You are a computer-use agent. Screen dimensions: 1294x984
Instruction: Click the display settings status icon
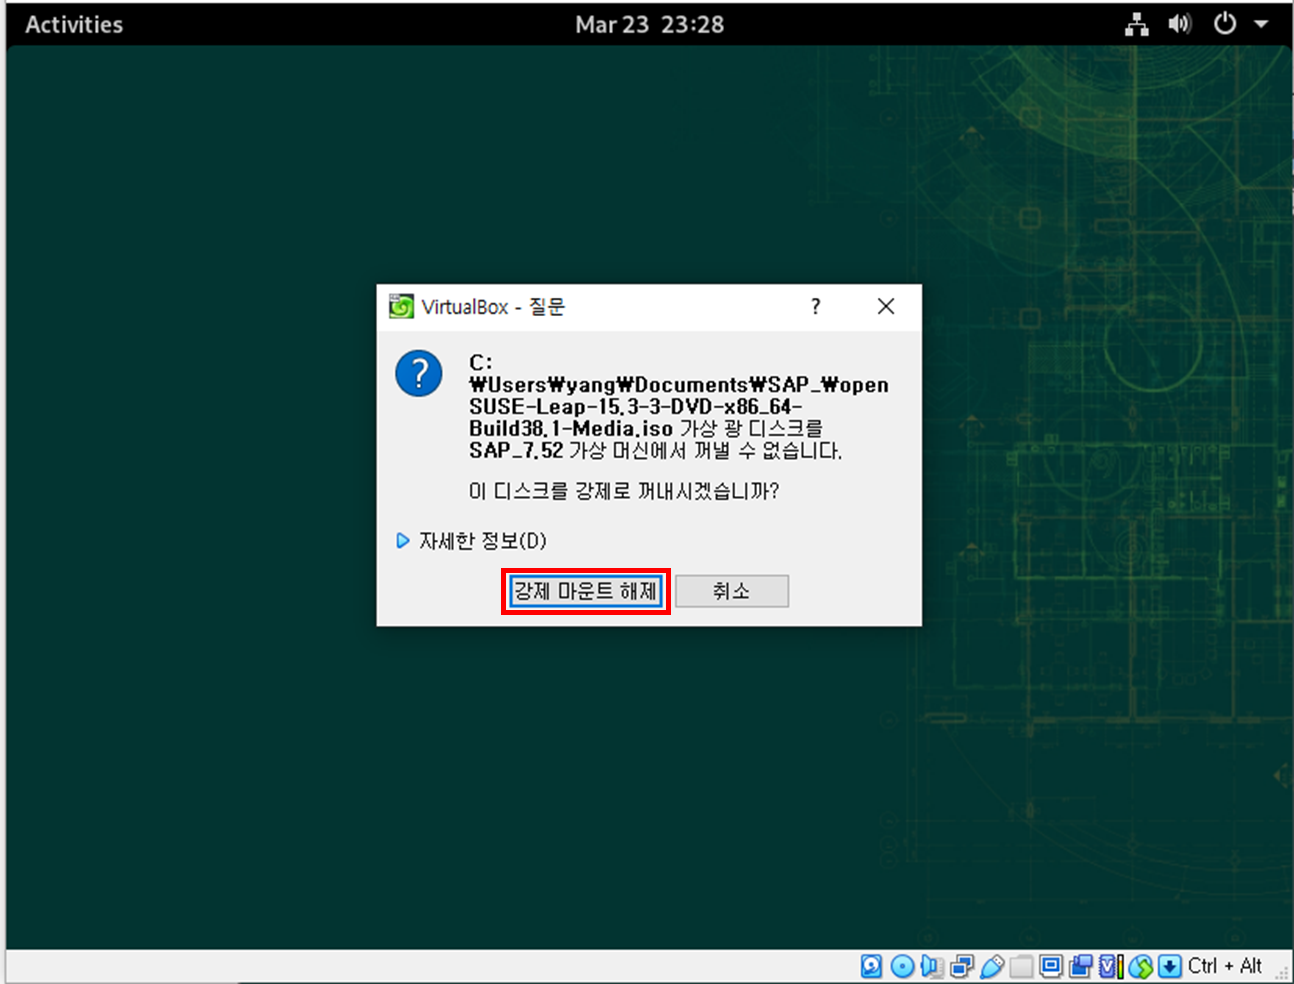tap(1051, 966)
